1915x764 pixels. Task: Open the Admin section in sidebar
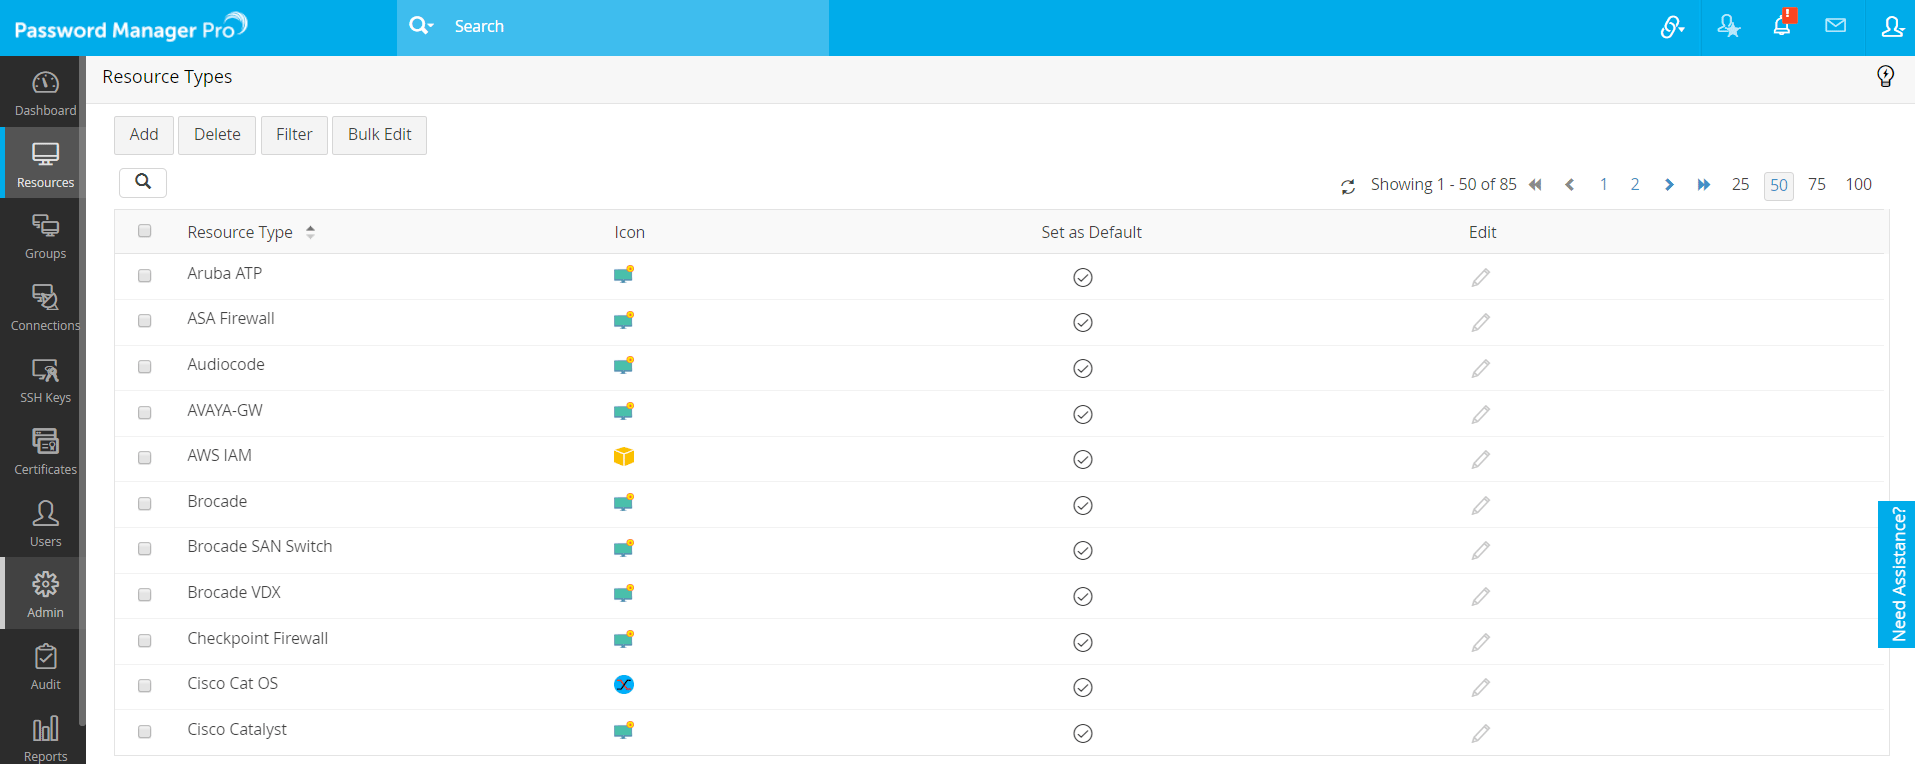coord(45,594)
